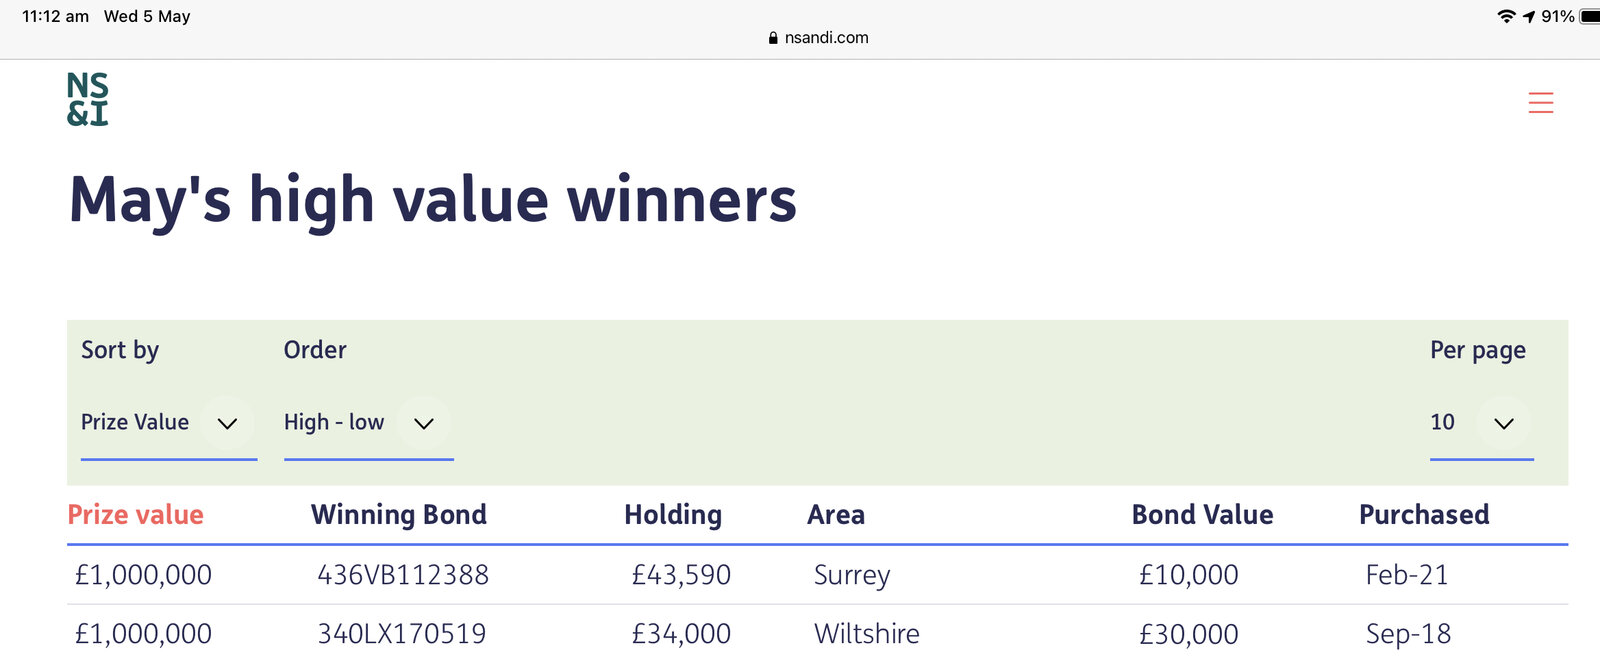The height and width of the screenshot is (661, 1600).
Task: Click the Bond Value column header
Action: tap(1202, 515)
